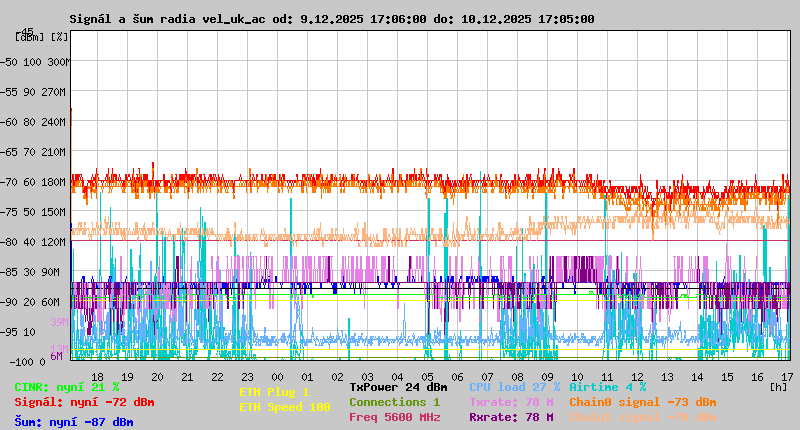Screen dimensions: 800x430
Task: Select the Txrate 78 M legend entry
Action: click(x=510, y=402)
